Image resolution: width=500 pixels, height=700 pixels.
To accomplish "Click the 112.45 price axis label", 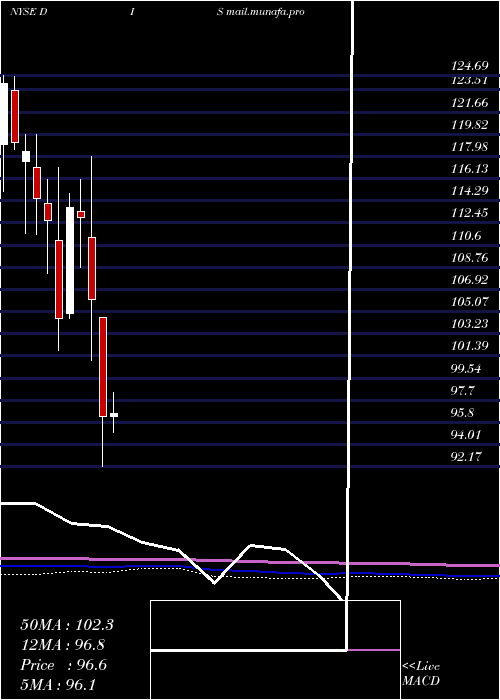I will pyautogui.click(x=470, y=213).
